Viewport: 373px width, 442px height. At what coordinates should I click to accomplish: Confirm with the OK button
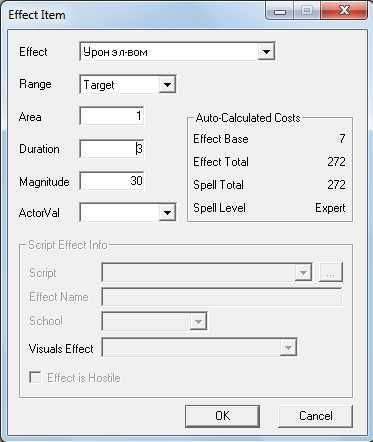point(222,416)
